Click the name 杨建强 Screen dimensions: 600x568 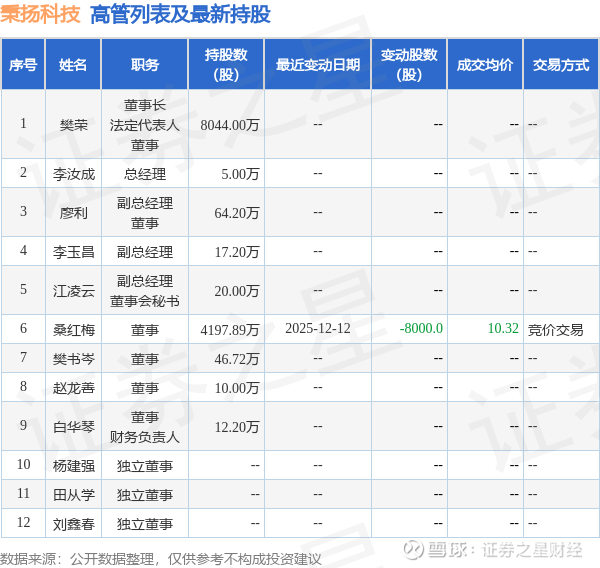[73, 466]
